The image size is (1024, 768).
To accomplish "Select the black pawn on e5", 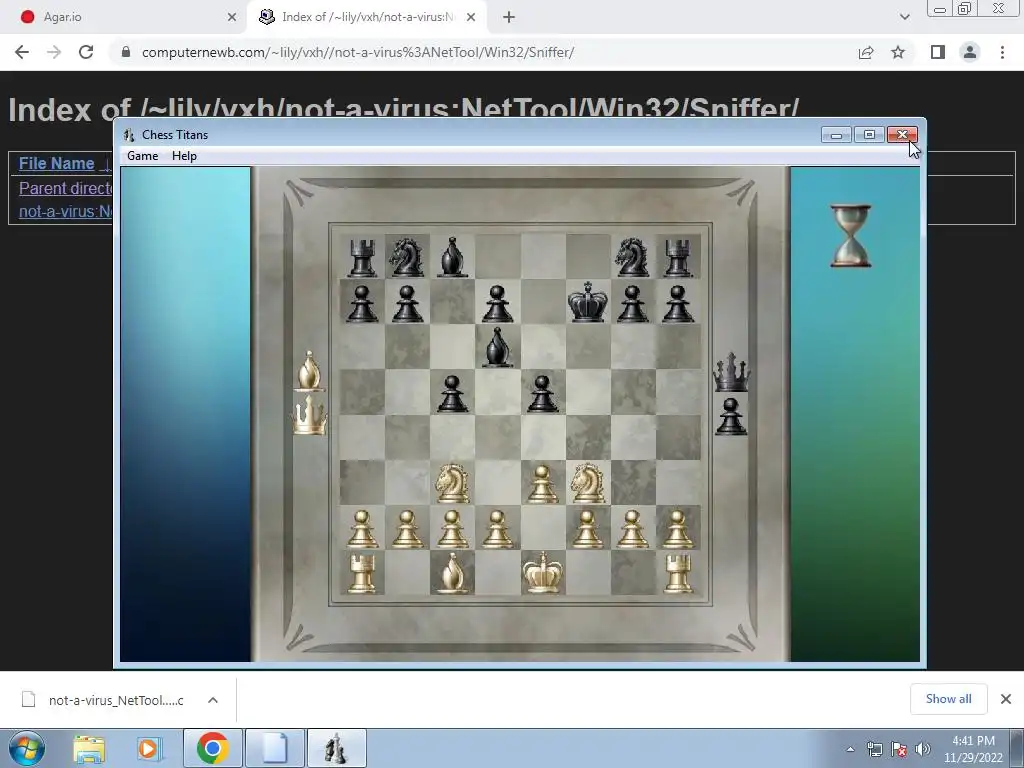I will pos(542,393).
